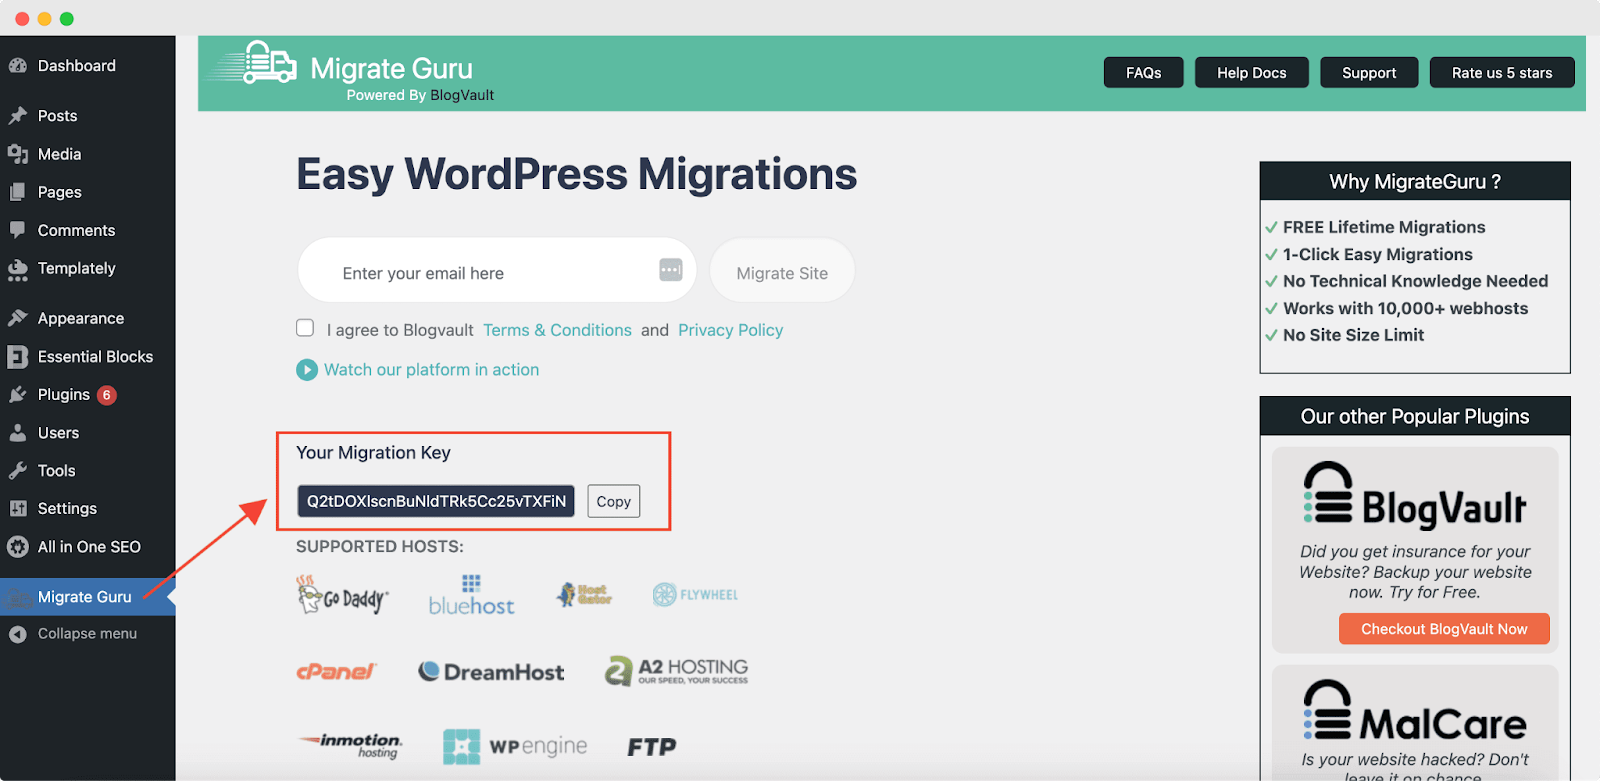Open the Settings menu in sidebar
The width and height of the screenshot is (1600, 781).
(67, 509)
